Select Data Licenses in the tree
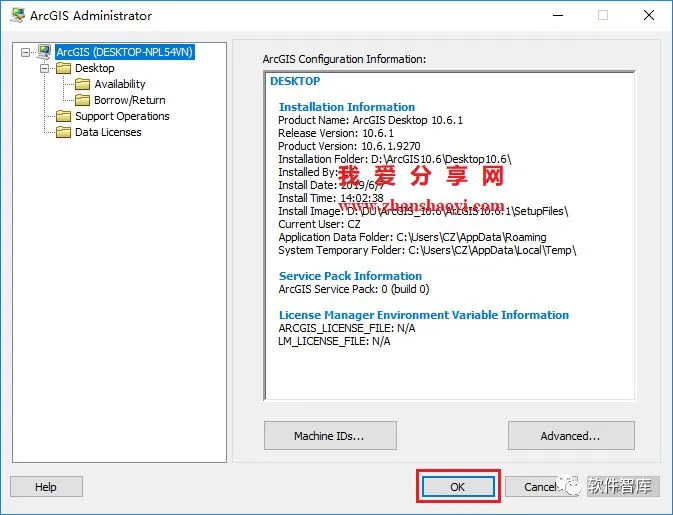This screenshot has width=673, height=515. coord(108,132)
